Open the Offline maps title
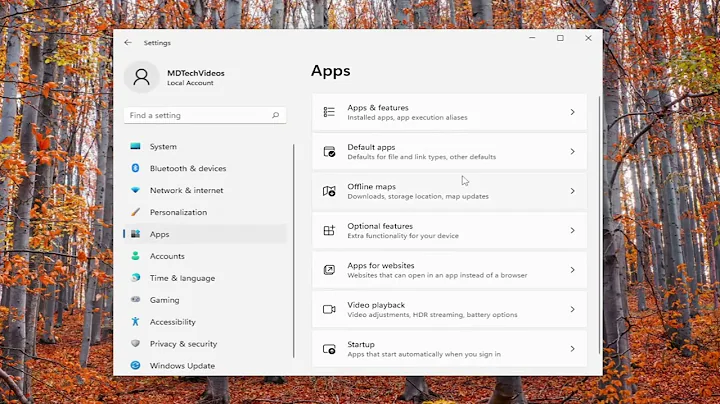The height and width of the screenshot is (404, 720). 371,186
